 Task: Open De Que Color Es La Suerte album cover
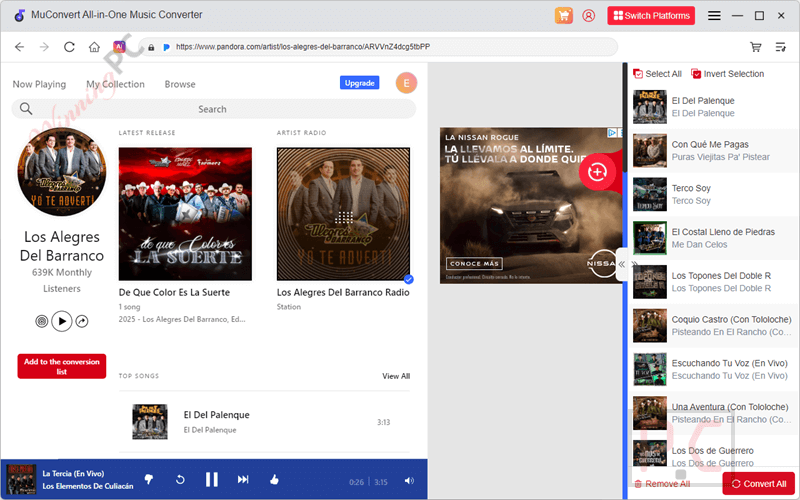click(x=185, y=214)
